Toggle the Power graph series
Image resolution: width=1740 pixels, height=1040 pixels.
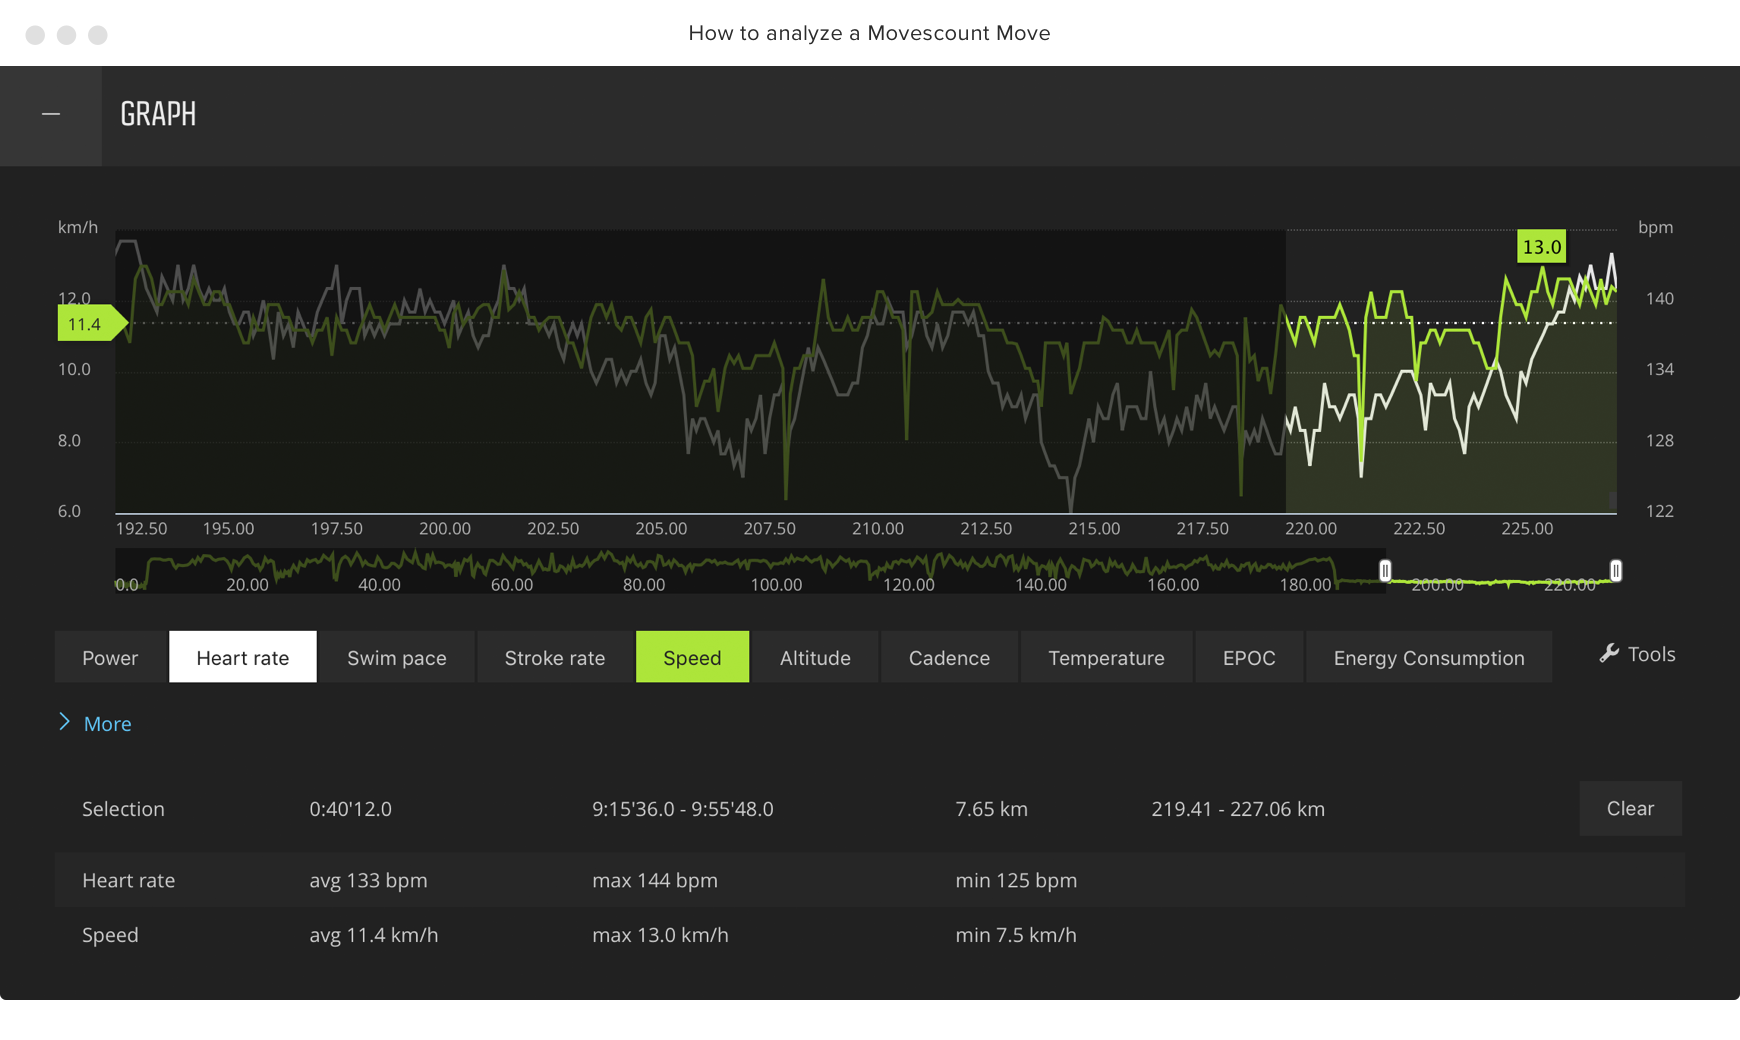(110, 657)
